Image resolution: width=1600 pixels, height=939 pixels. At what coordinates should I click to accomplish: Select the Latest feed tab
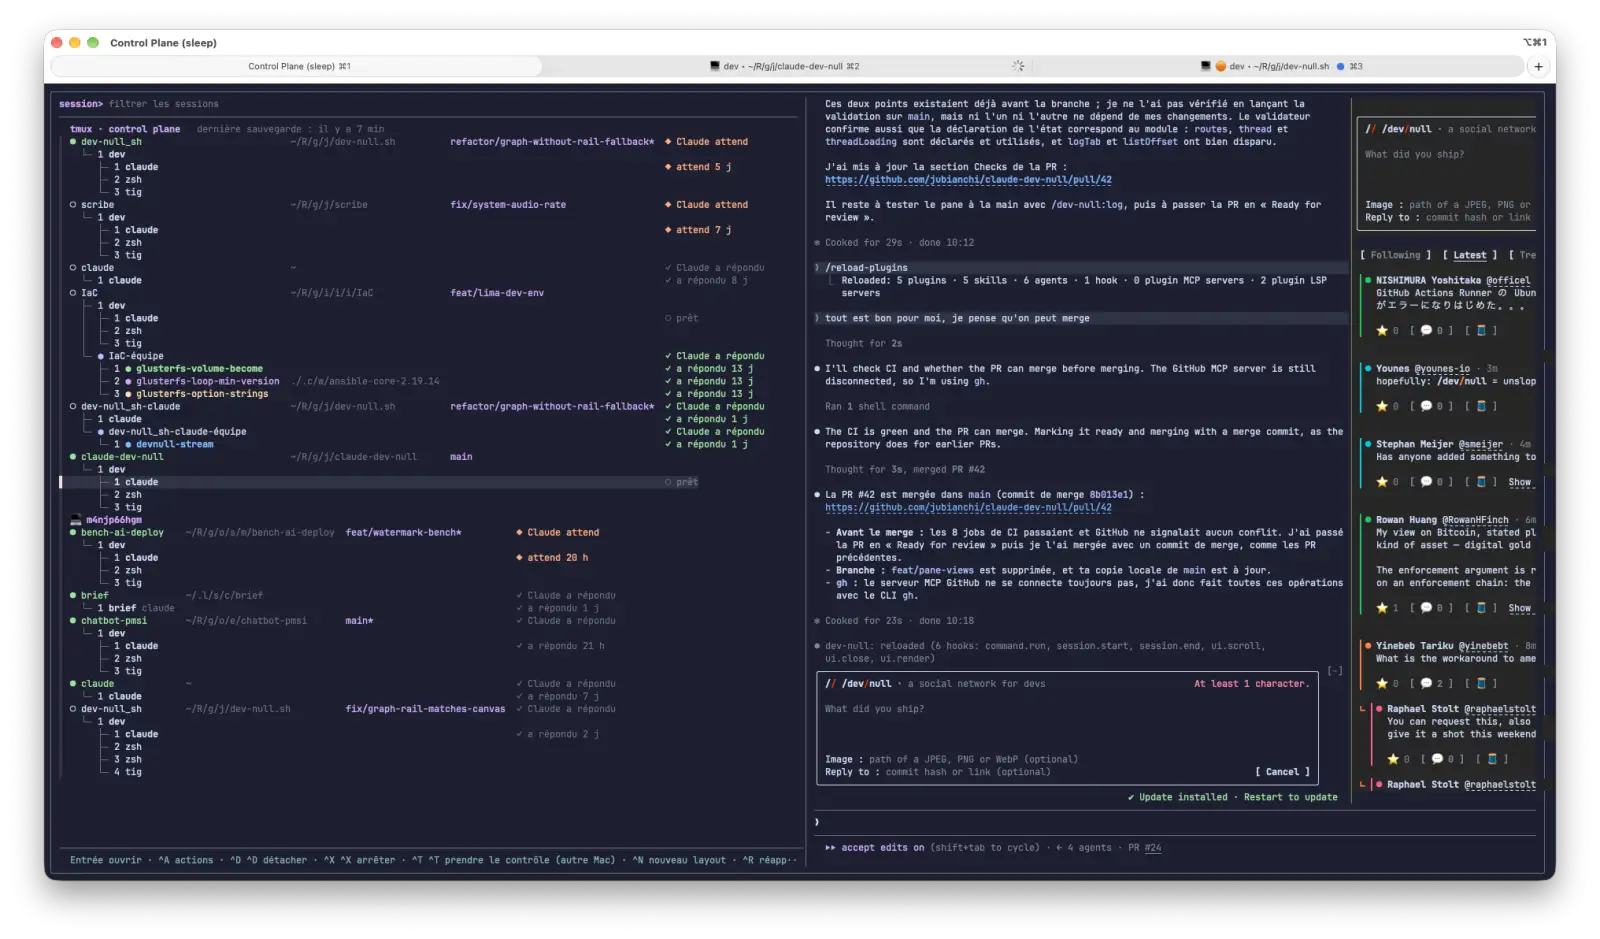[1469, 255]
